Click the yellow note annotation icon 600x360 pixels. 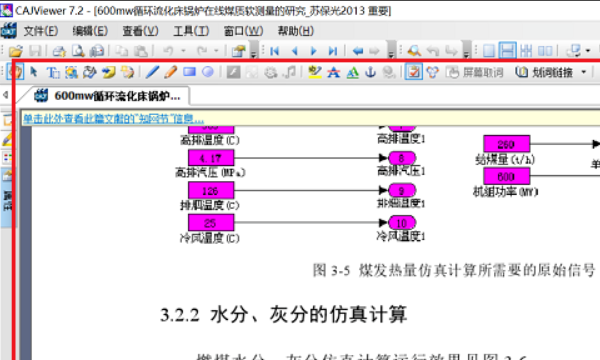click(108, 72)
